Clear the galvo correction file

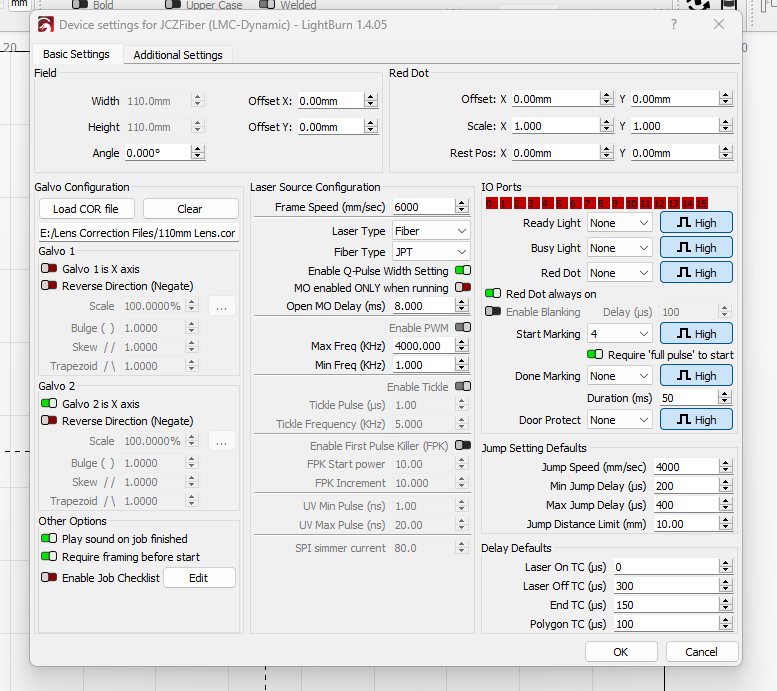190,209
